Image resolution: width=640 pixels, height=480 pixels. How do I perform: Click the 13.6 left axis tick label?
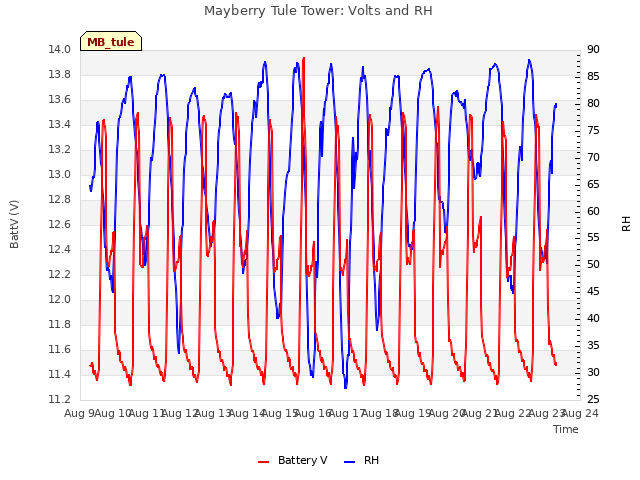click(x=59, y=100)
